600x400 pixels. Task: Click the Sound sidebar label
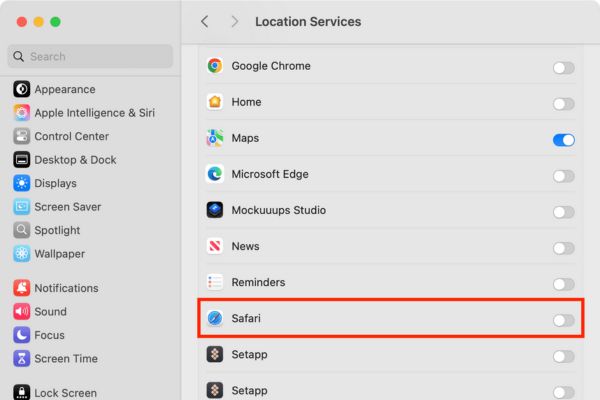[x=51, y=312]
